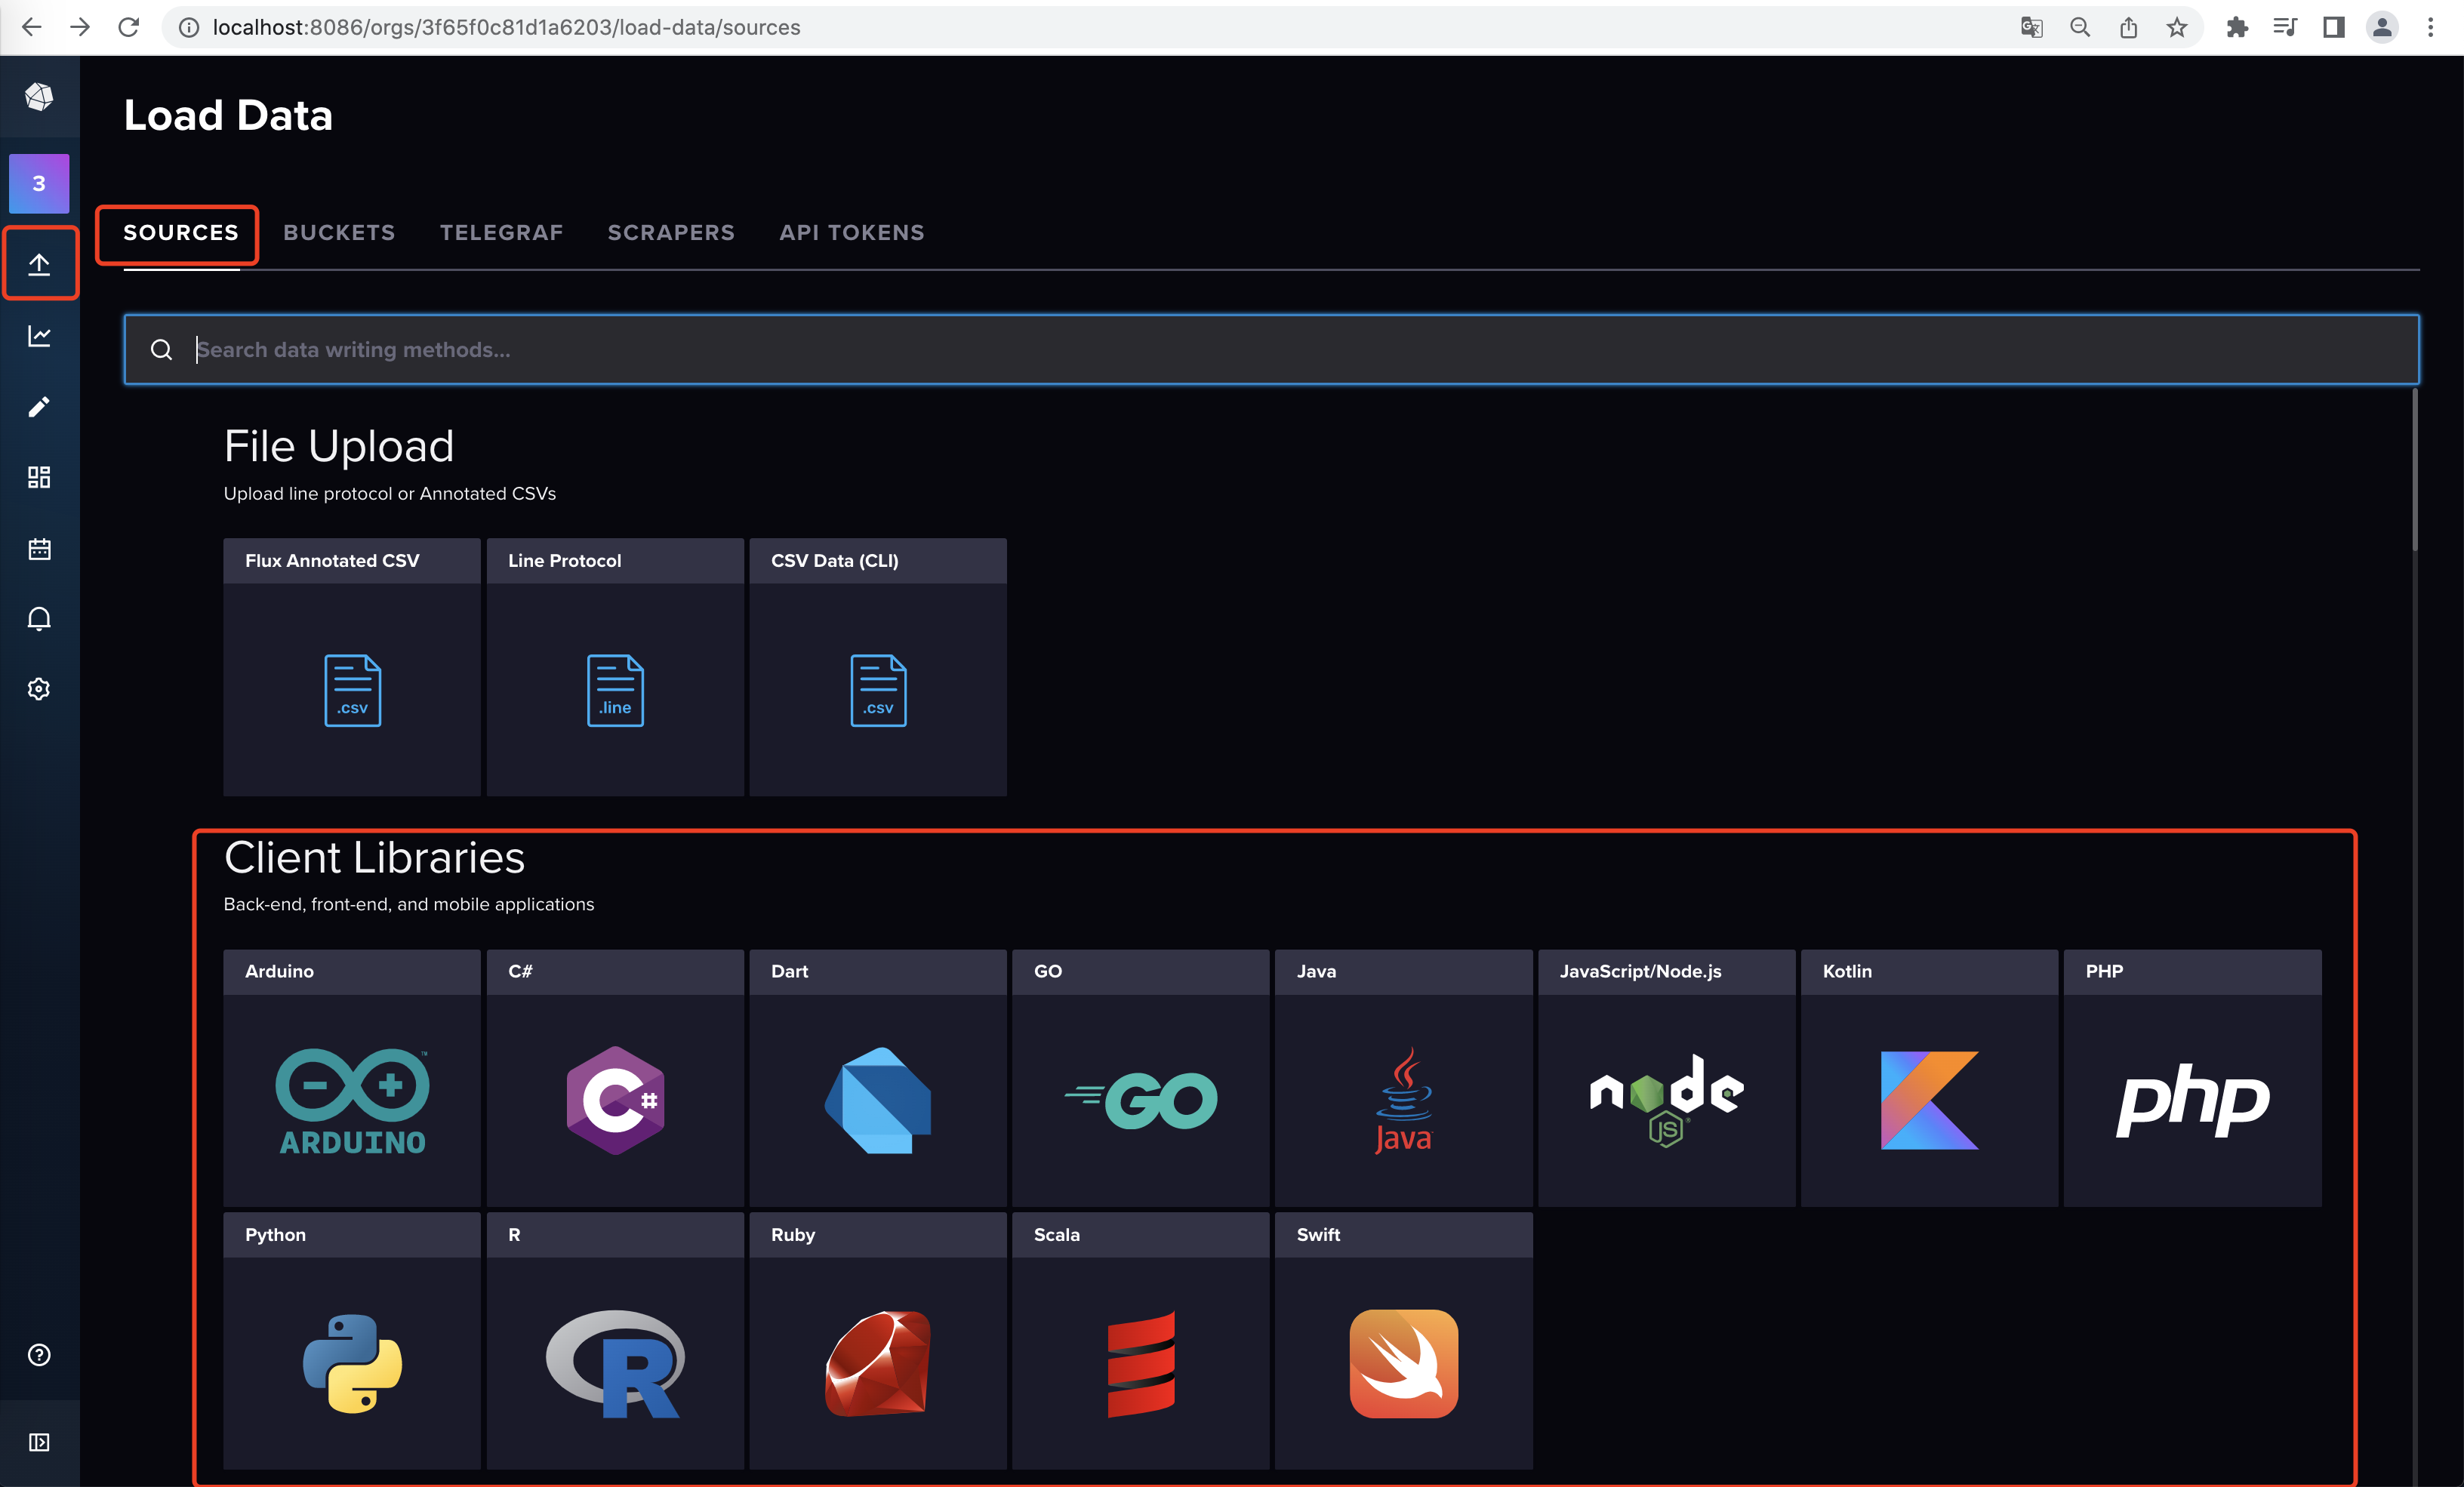Open Tasks calendar icon in sidebar
2464x1487 pixels.
39,548
